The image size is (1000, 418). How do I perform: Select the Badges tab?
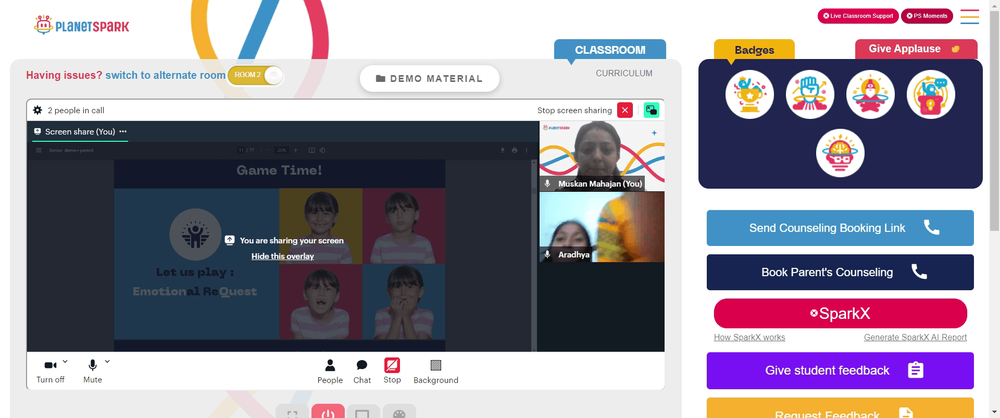pos(754,50)
